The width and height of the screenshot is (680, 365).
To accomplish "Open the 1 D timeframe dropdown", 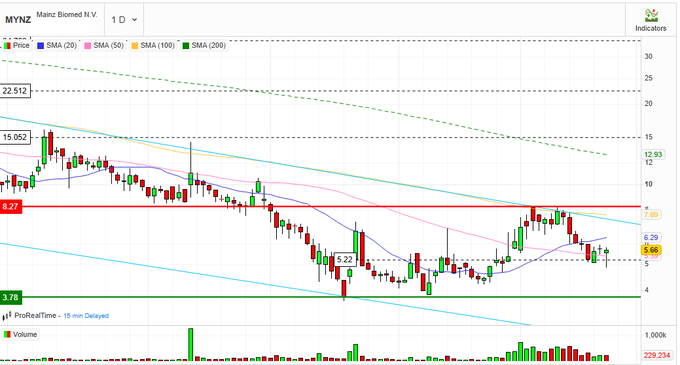I will pyautogui.click(x=124, y=20).
